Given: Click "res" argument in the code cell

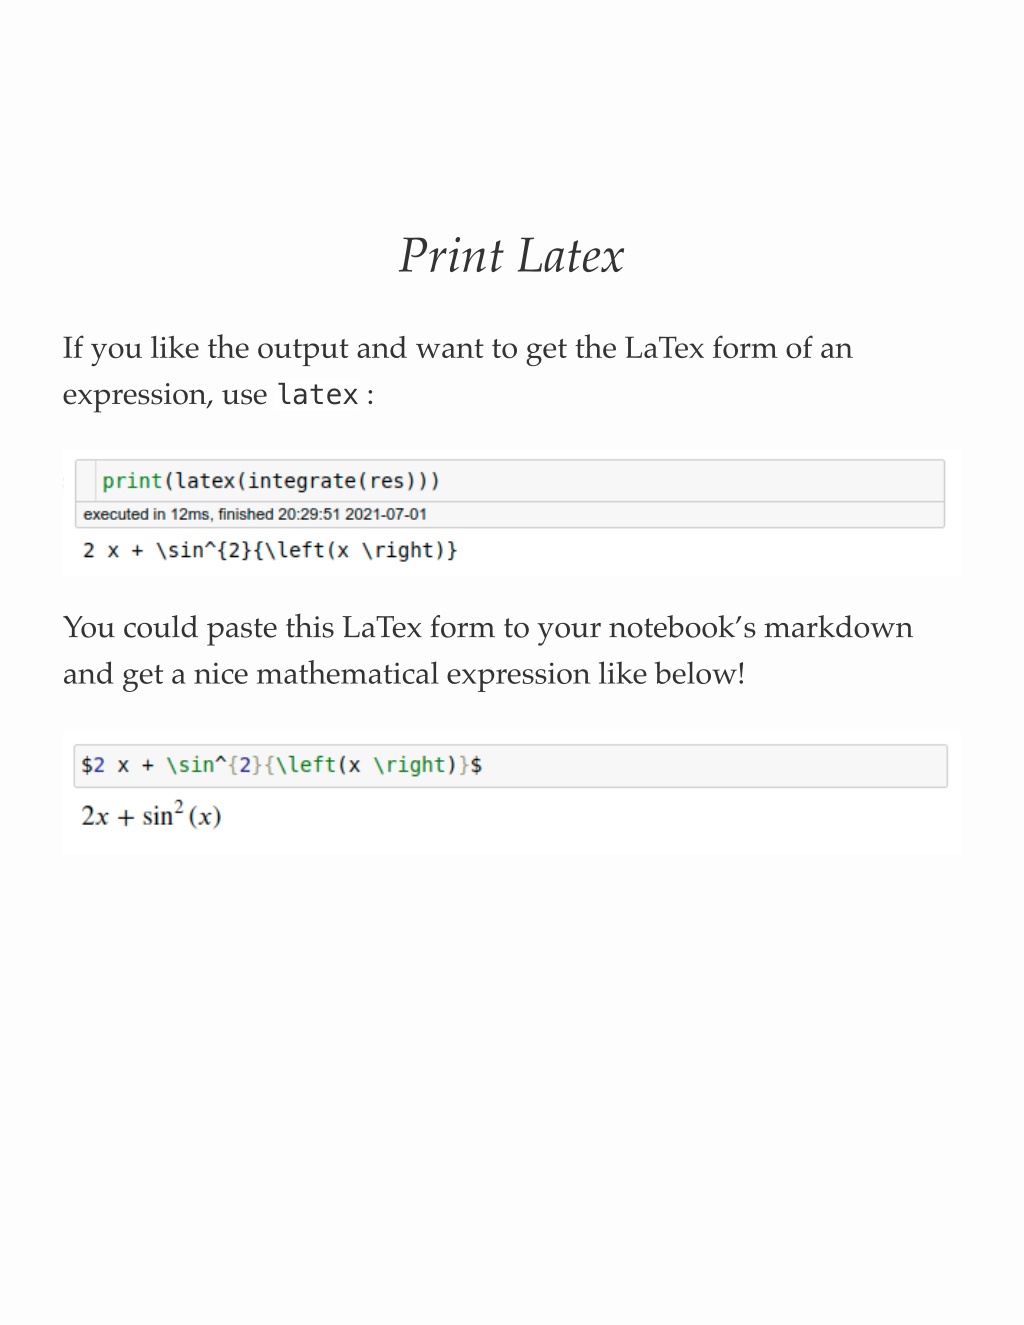Looking at the screenshot, I should click(x=387, y=481).
